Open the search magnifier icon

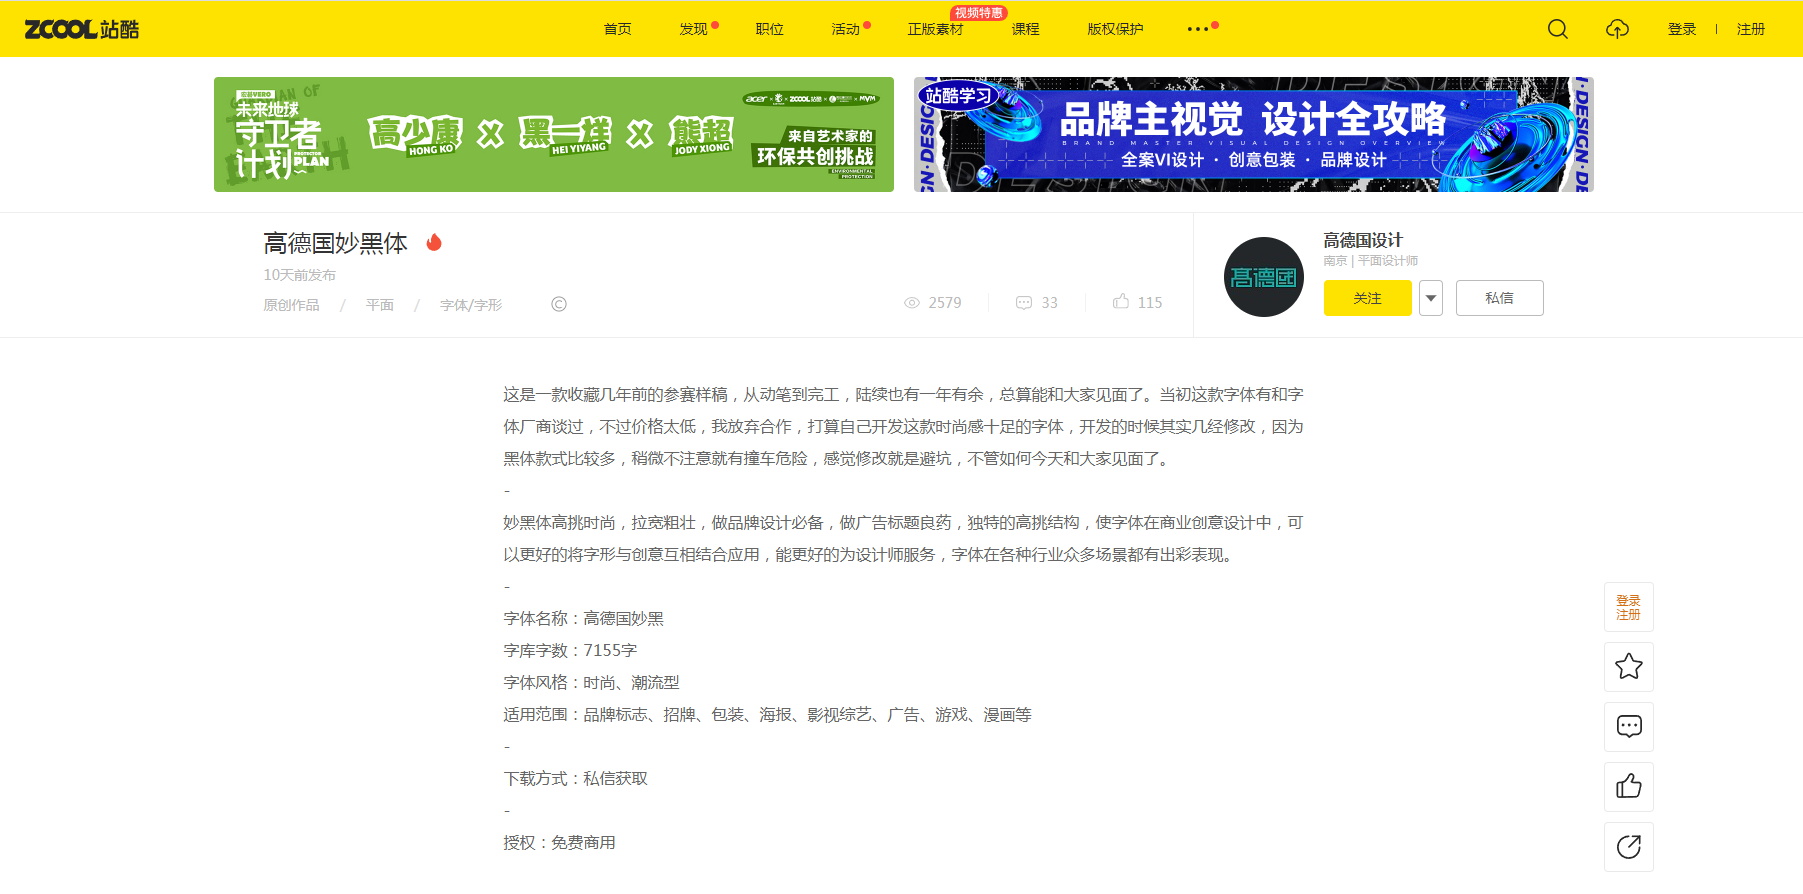coord(1558,29)
